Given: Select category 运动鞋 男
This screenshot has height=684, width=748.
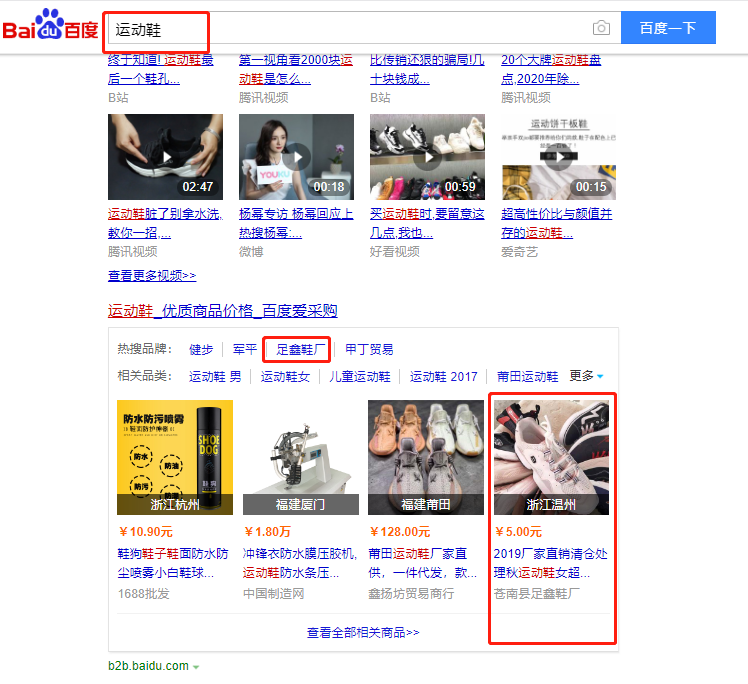Looking at the screenshot, I should (x=215, y=377).
